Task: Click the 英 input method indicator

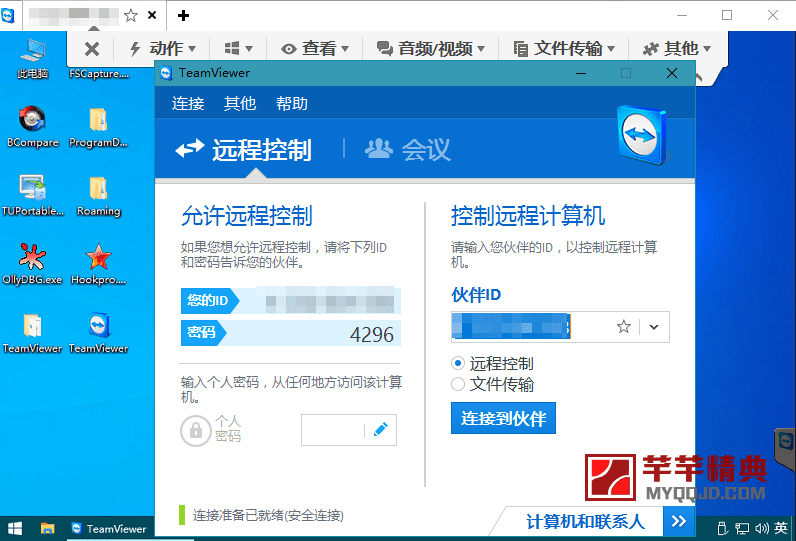Action: coord(781,528)
